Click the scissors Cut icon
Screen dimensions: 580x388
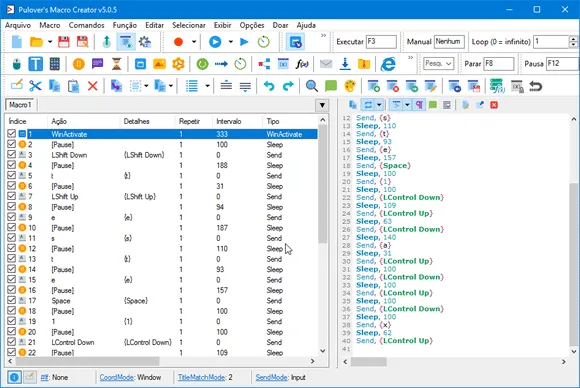click(x=35, y=86)
